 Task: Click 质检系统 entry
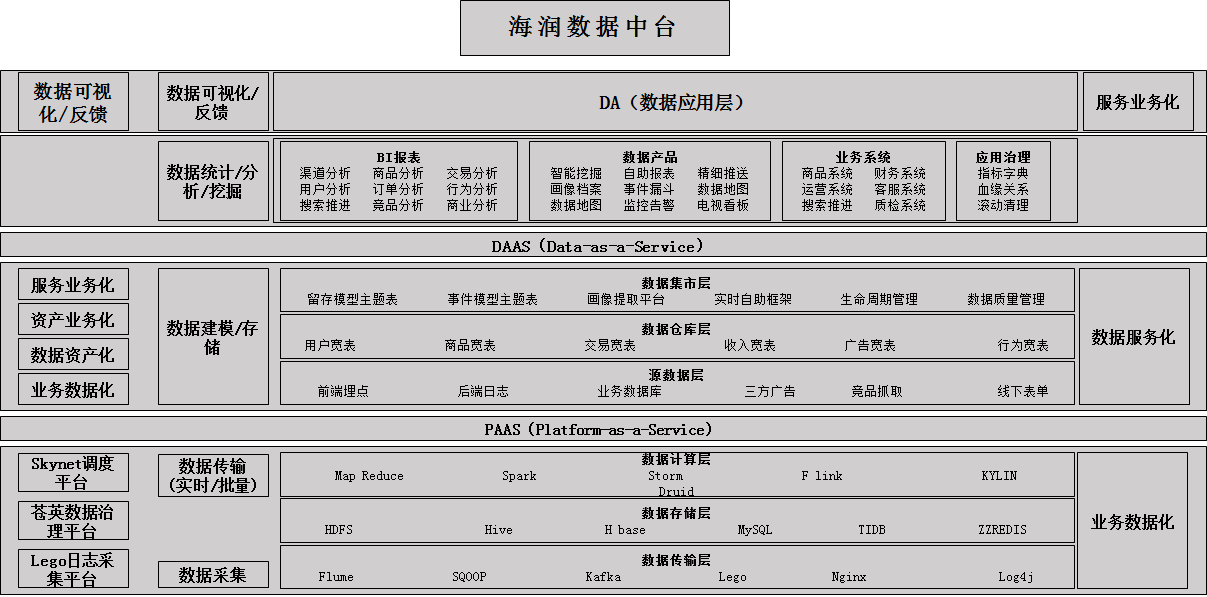coord(900,205)
